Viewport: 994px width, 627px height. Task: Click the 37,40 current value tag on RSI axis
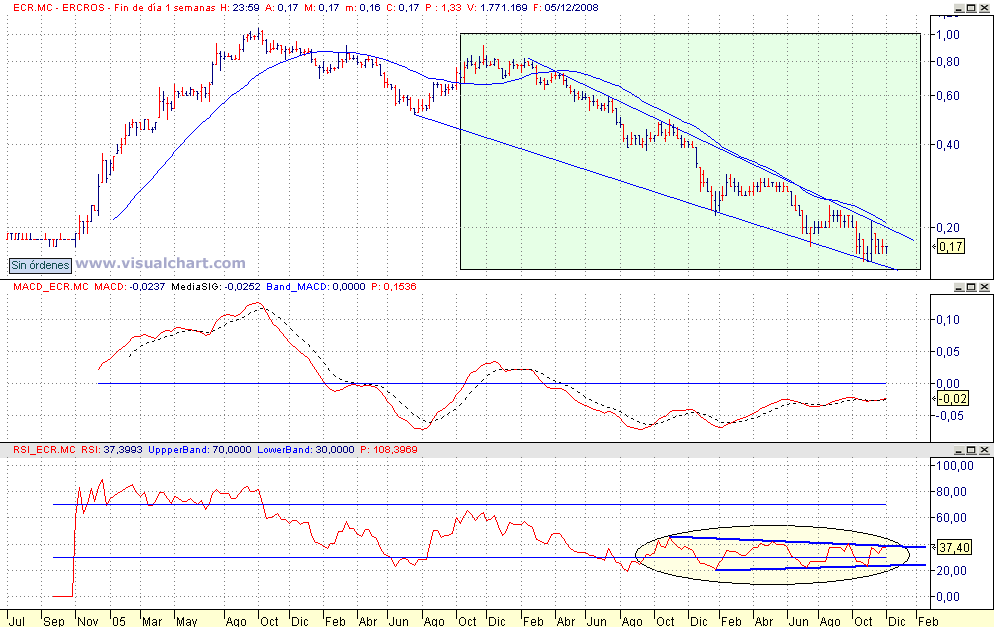coord(954,547)
